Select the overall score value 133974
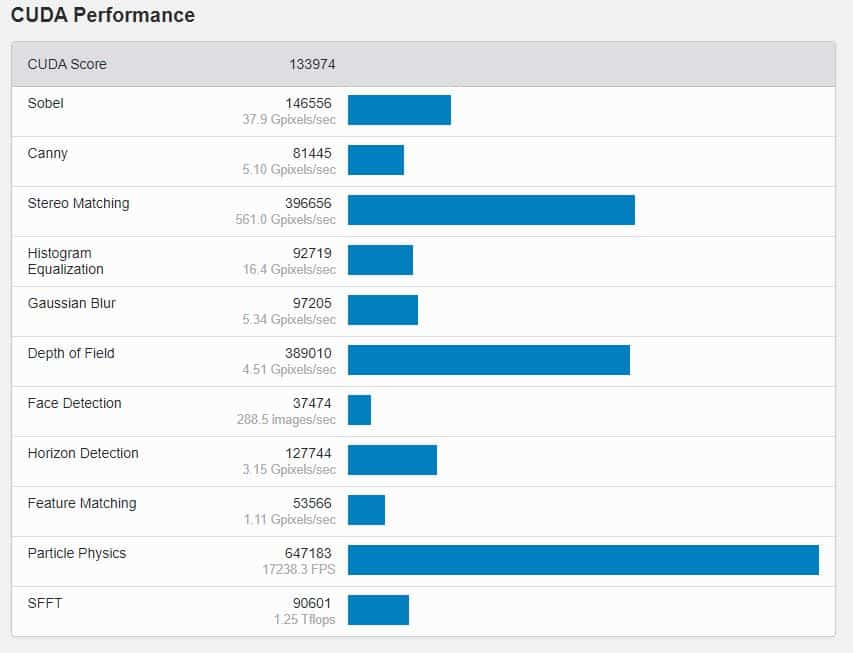 pyautogui.click(x=312, y=64)
